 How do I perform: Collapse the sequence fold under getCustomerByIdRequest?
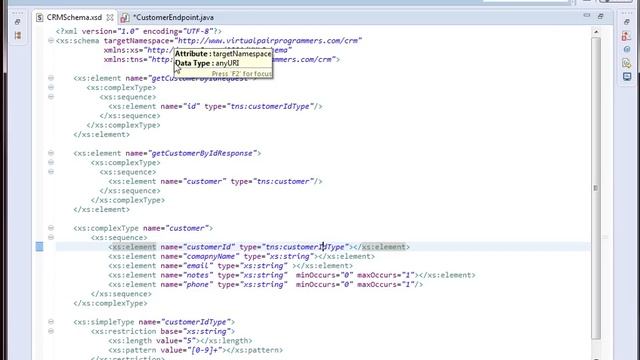point(51,97)
